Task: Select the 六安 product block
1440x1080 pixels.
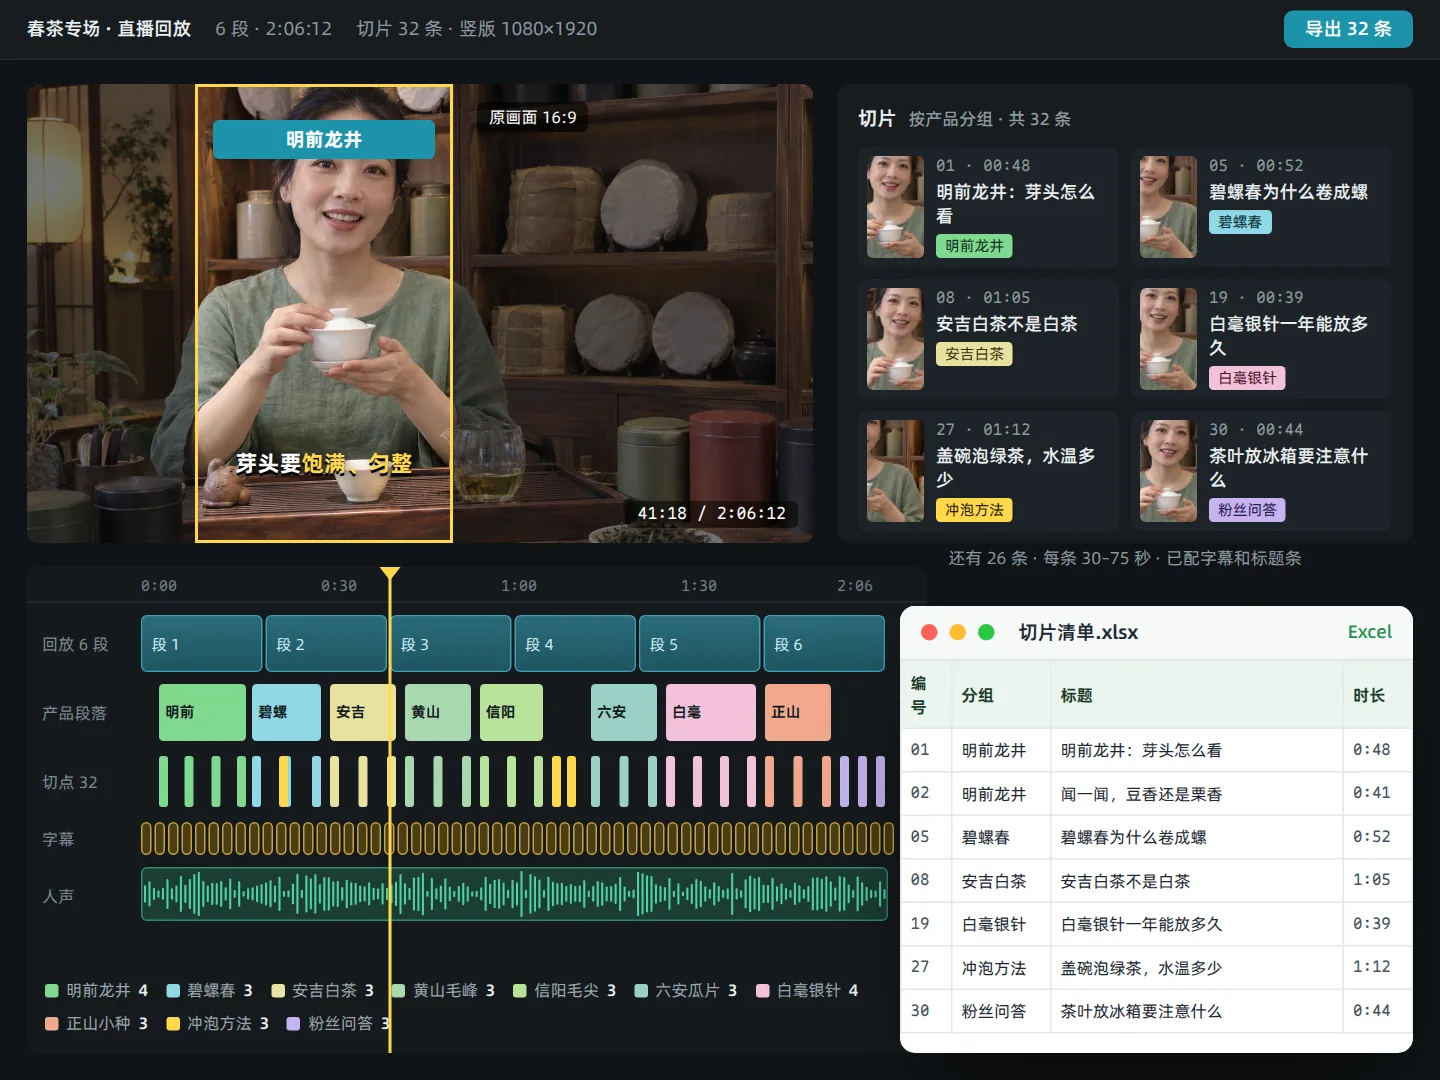Action: click(x=624, y=712)
